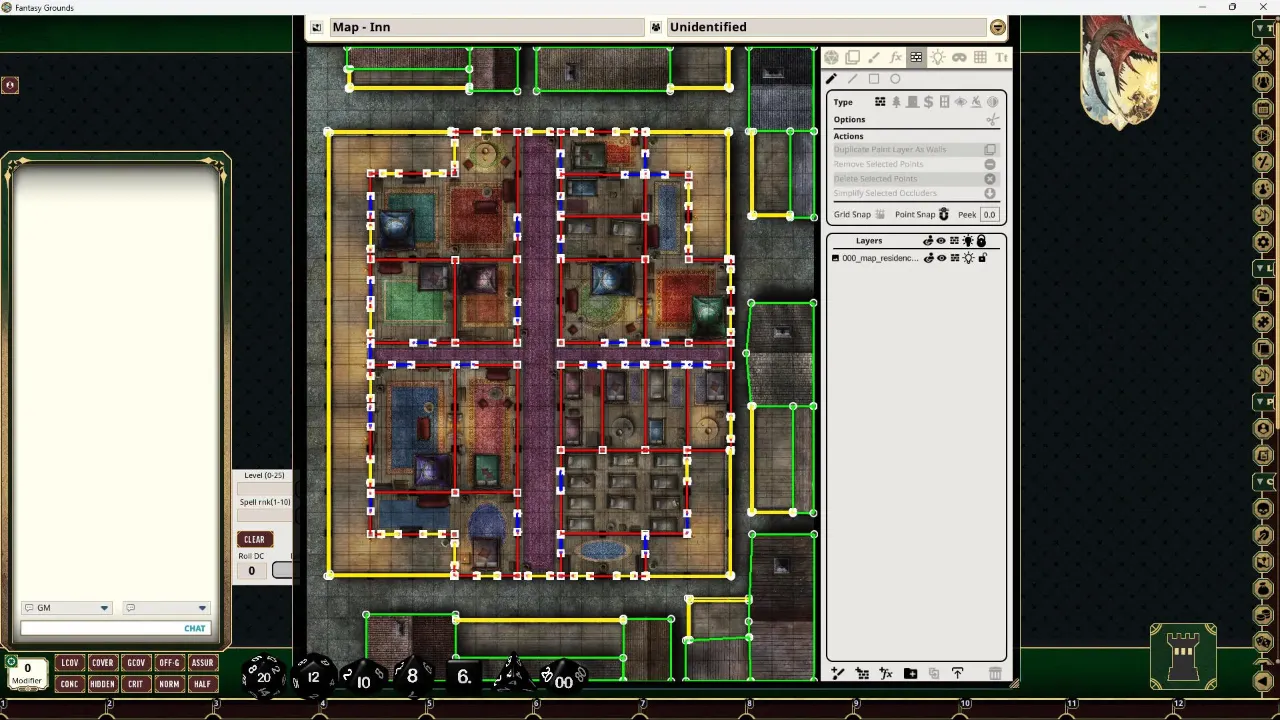Open the GM speaker dropdown
1280x720 pixels.
(66, 608)
